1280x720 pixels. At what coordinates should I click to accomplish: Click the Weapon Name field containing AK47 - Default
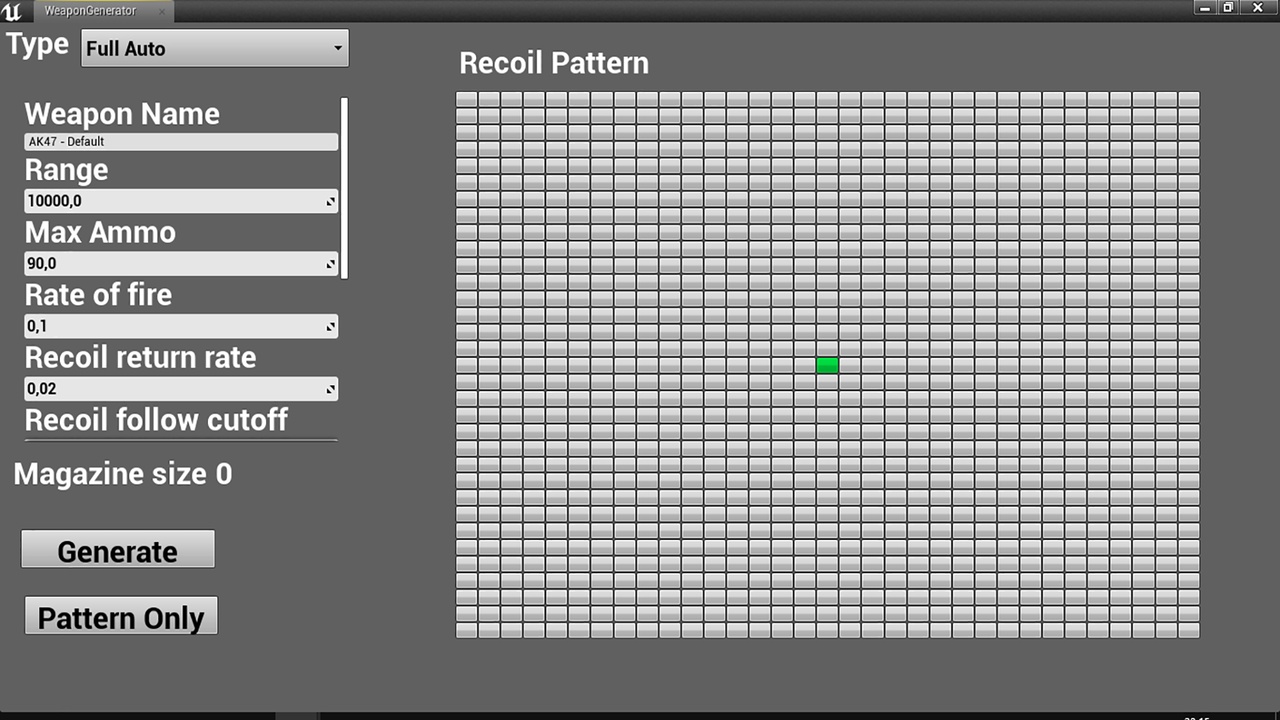coord(180,142)
